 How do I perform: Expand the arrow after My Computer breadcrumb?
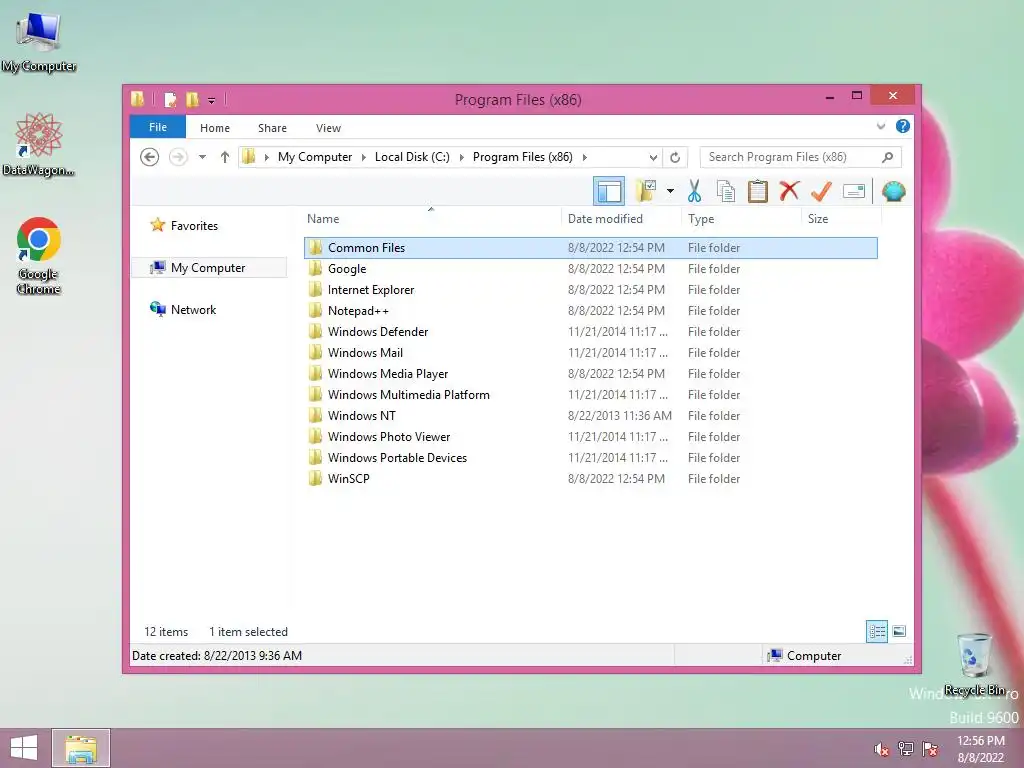point(364,157)
